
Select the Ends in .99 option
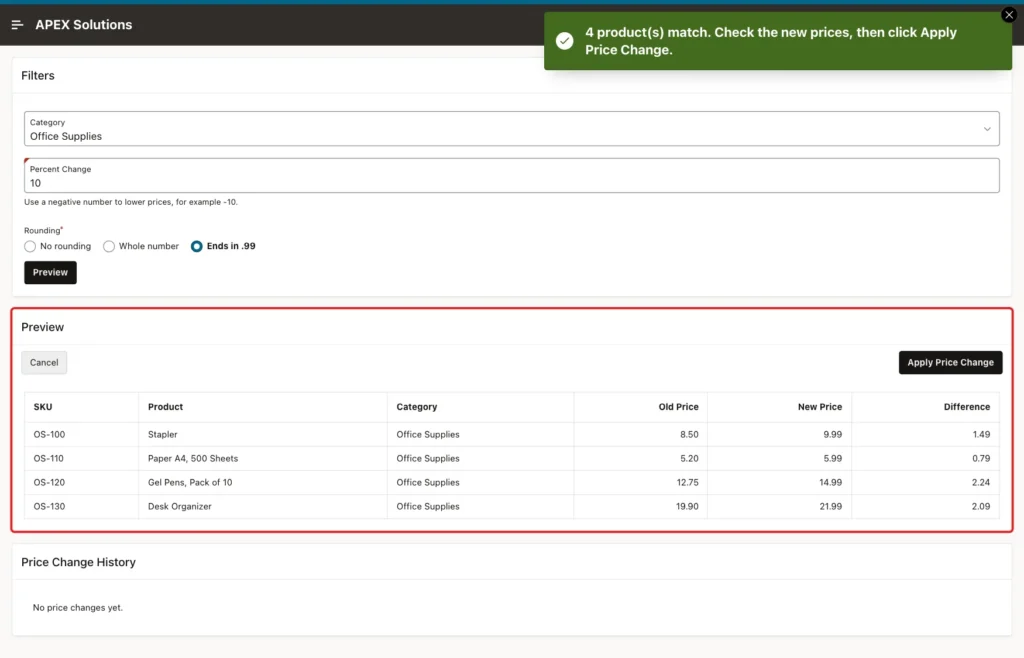197,246
